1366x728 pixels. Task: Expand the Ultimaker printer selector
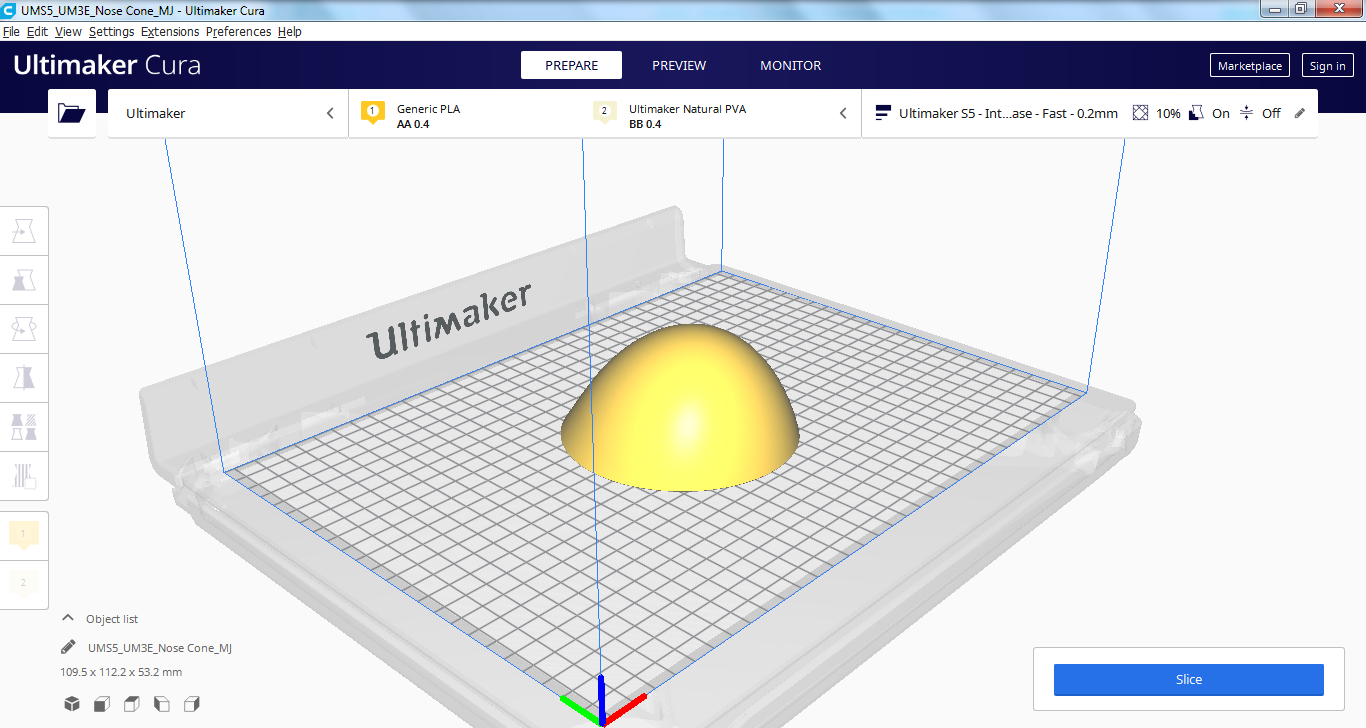228,113
